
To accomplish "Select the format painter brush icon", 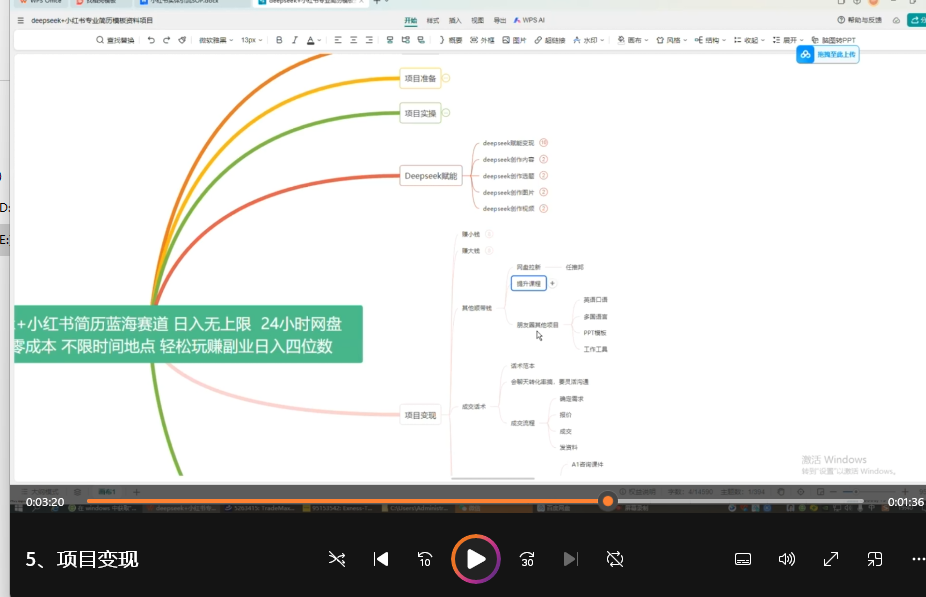I will [x=182, y=40].
